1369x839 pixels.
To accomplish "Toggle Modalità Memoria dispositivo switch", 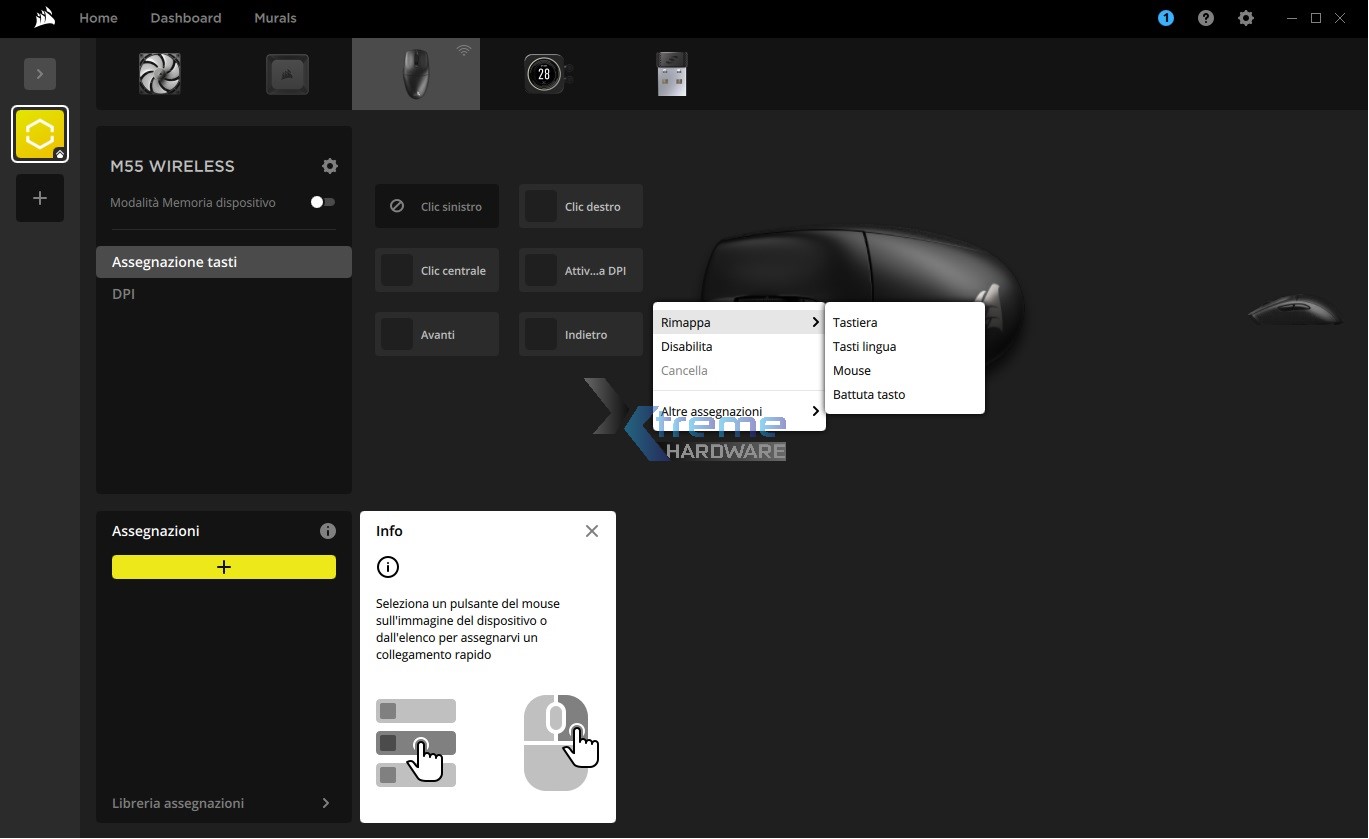I will coord(322,202).
